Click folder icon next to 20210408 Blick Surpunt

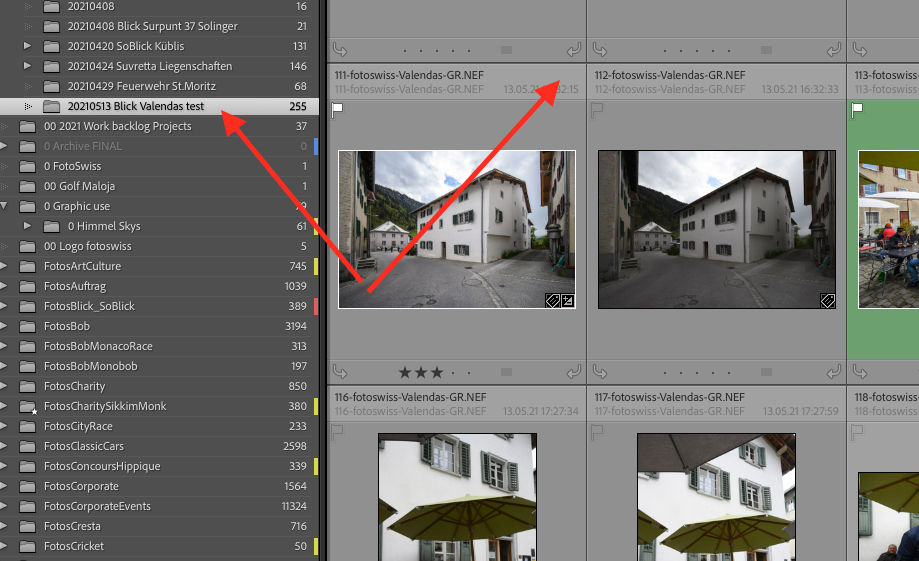(52, 26)
